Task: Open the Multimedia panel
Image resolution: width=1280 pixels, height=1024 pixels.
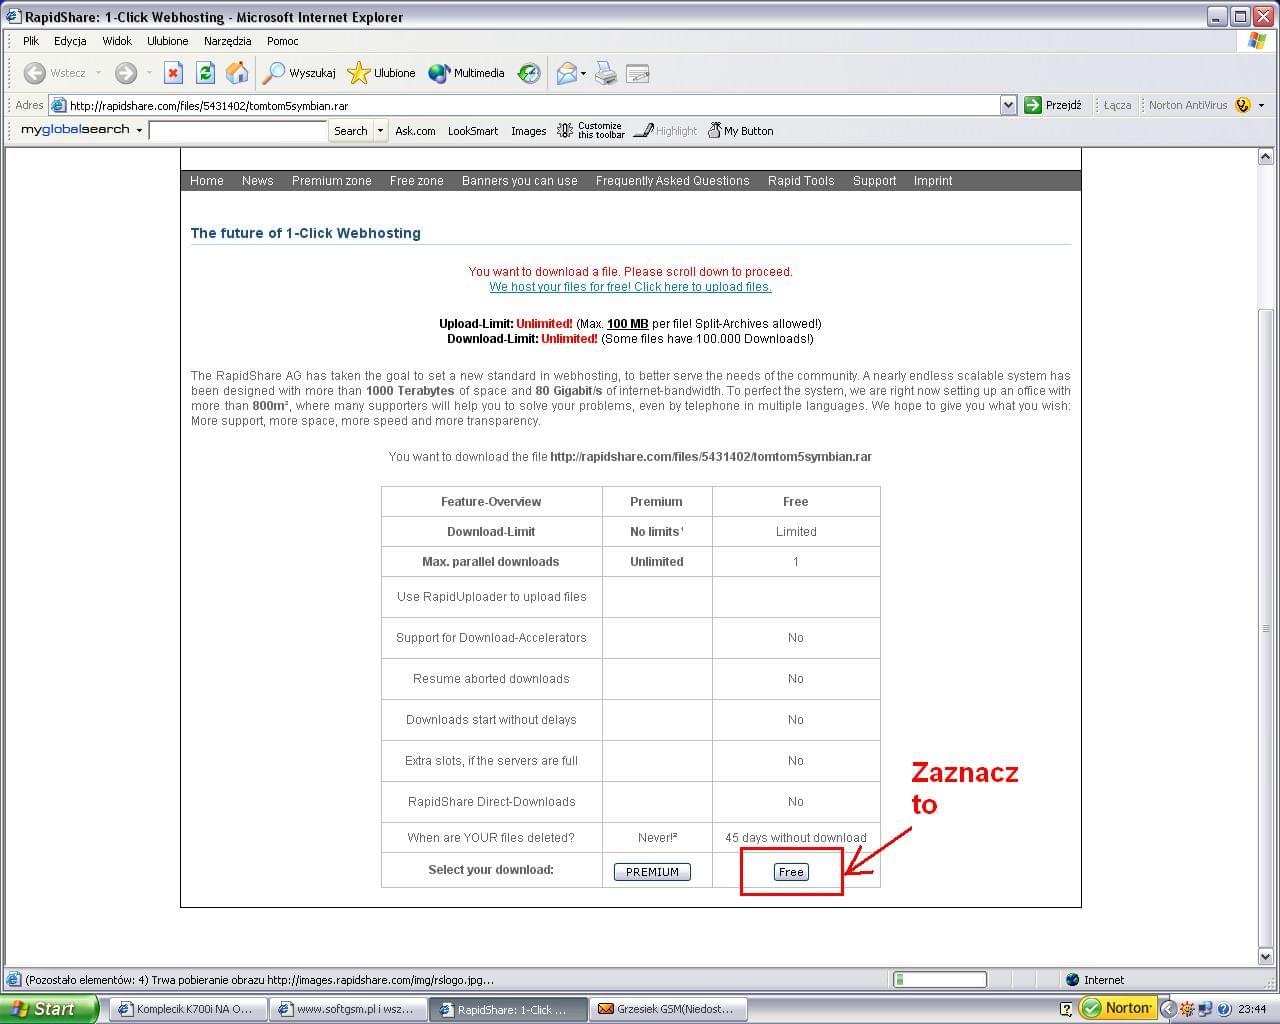Action: pos(466,73)
